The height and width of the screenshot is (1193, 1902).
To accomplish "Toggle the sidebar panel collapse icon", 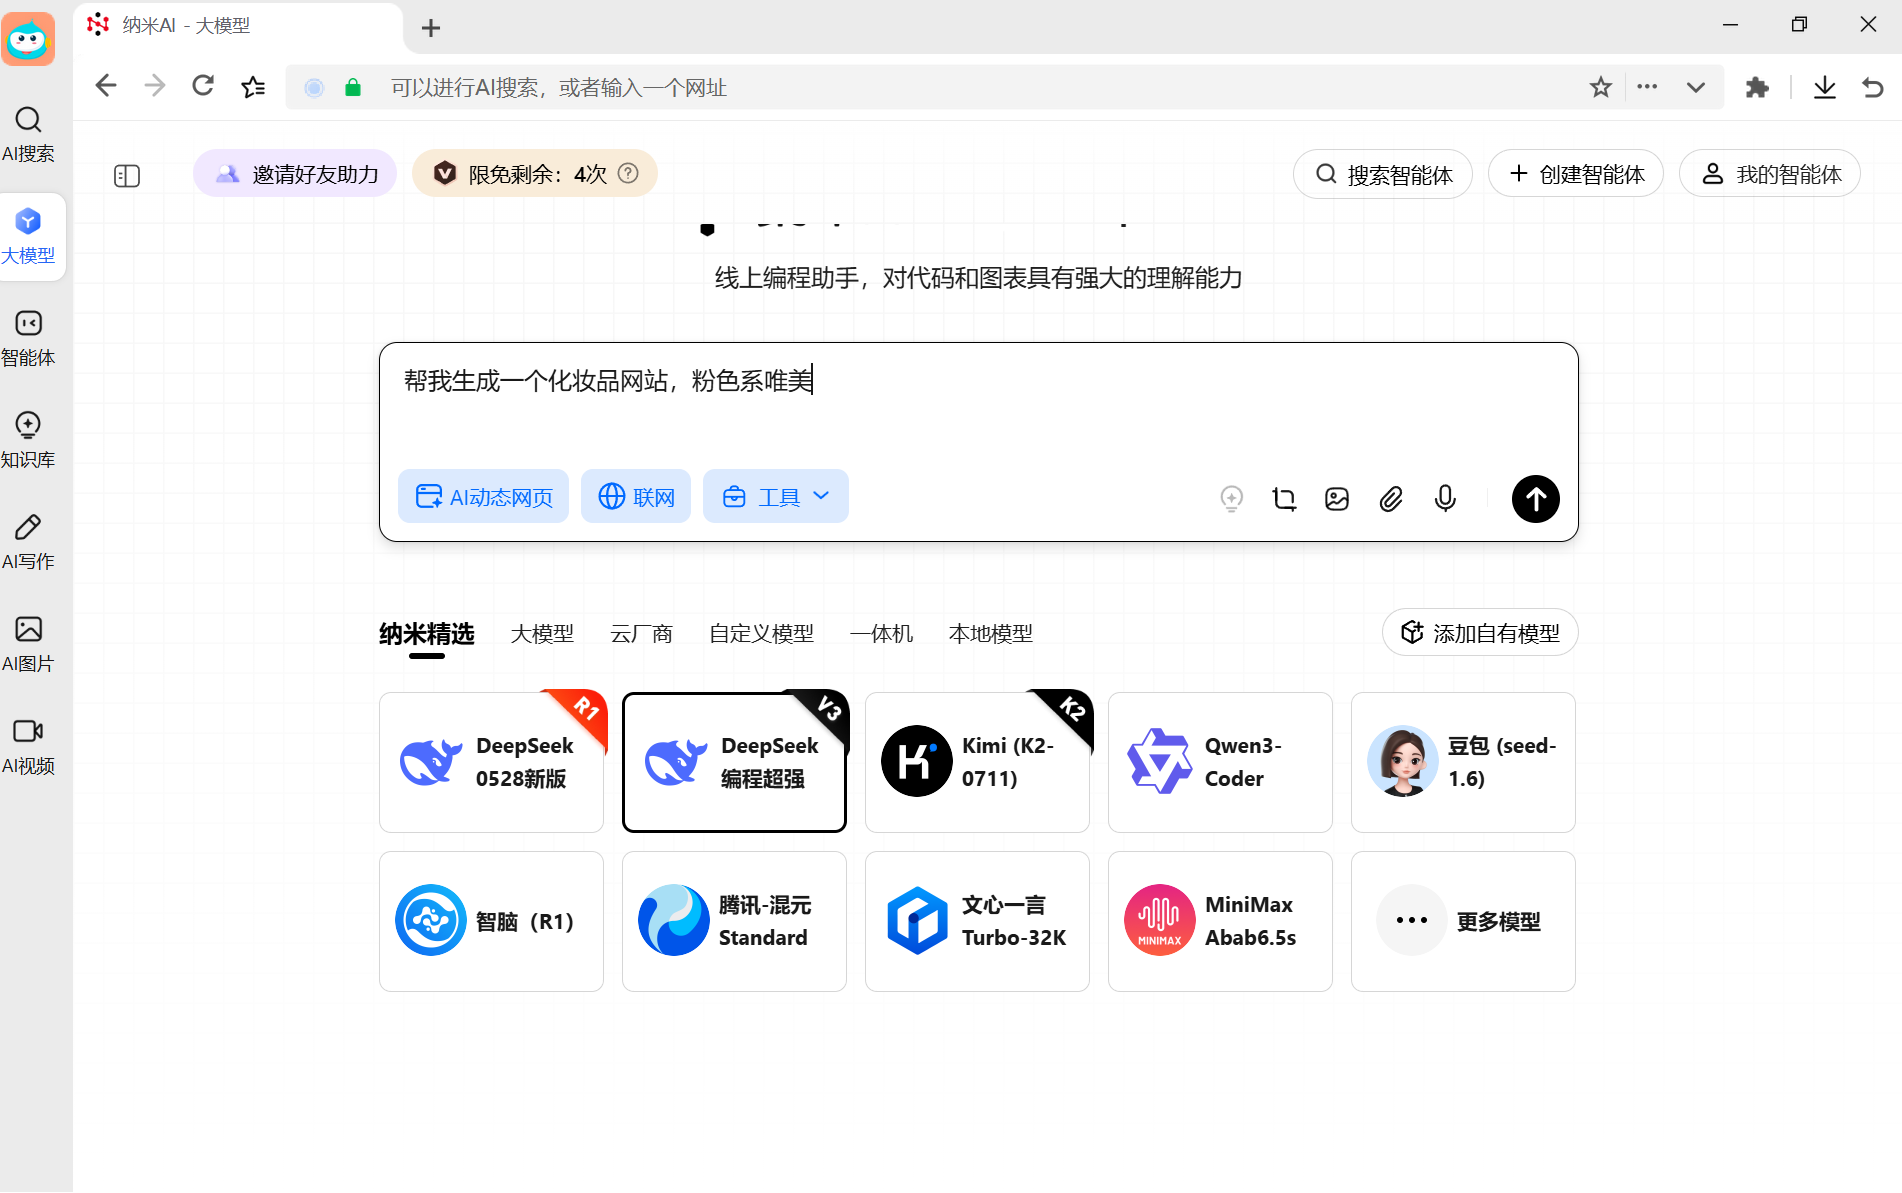I will 127,176.
